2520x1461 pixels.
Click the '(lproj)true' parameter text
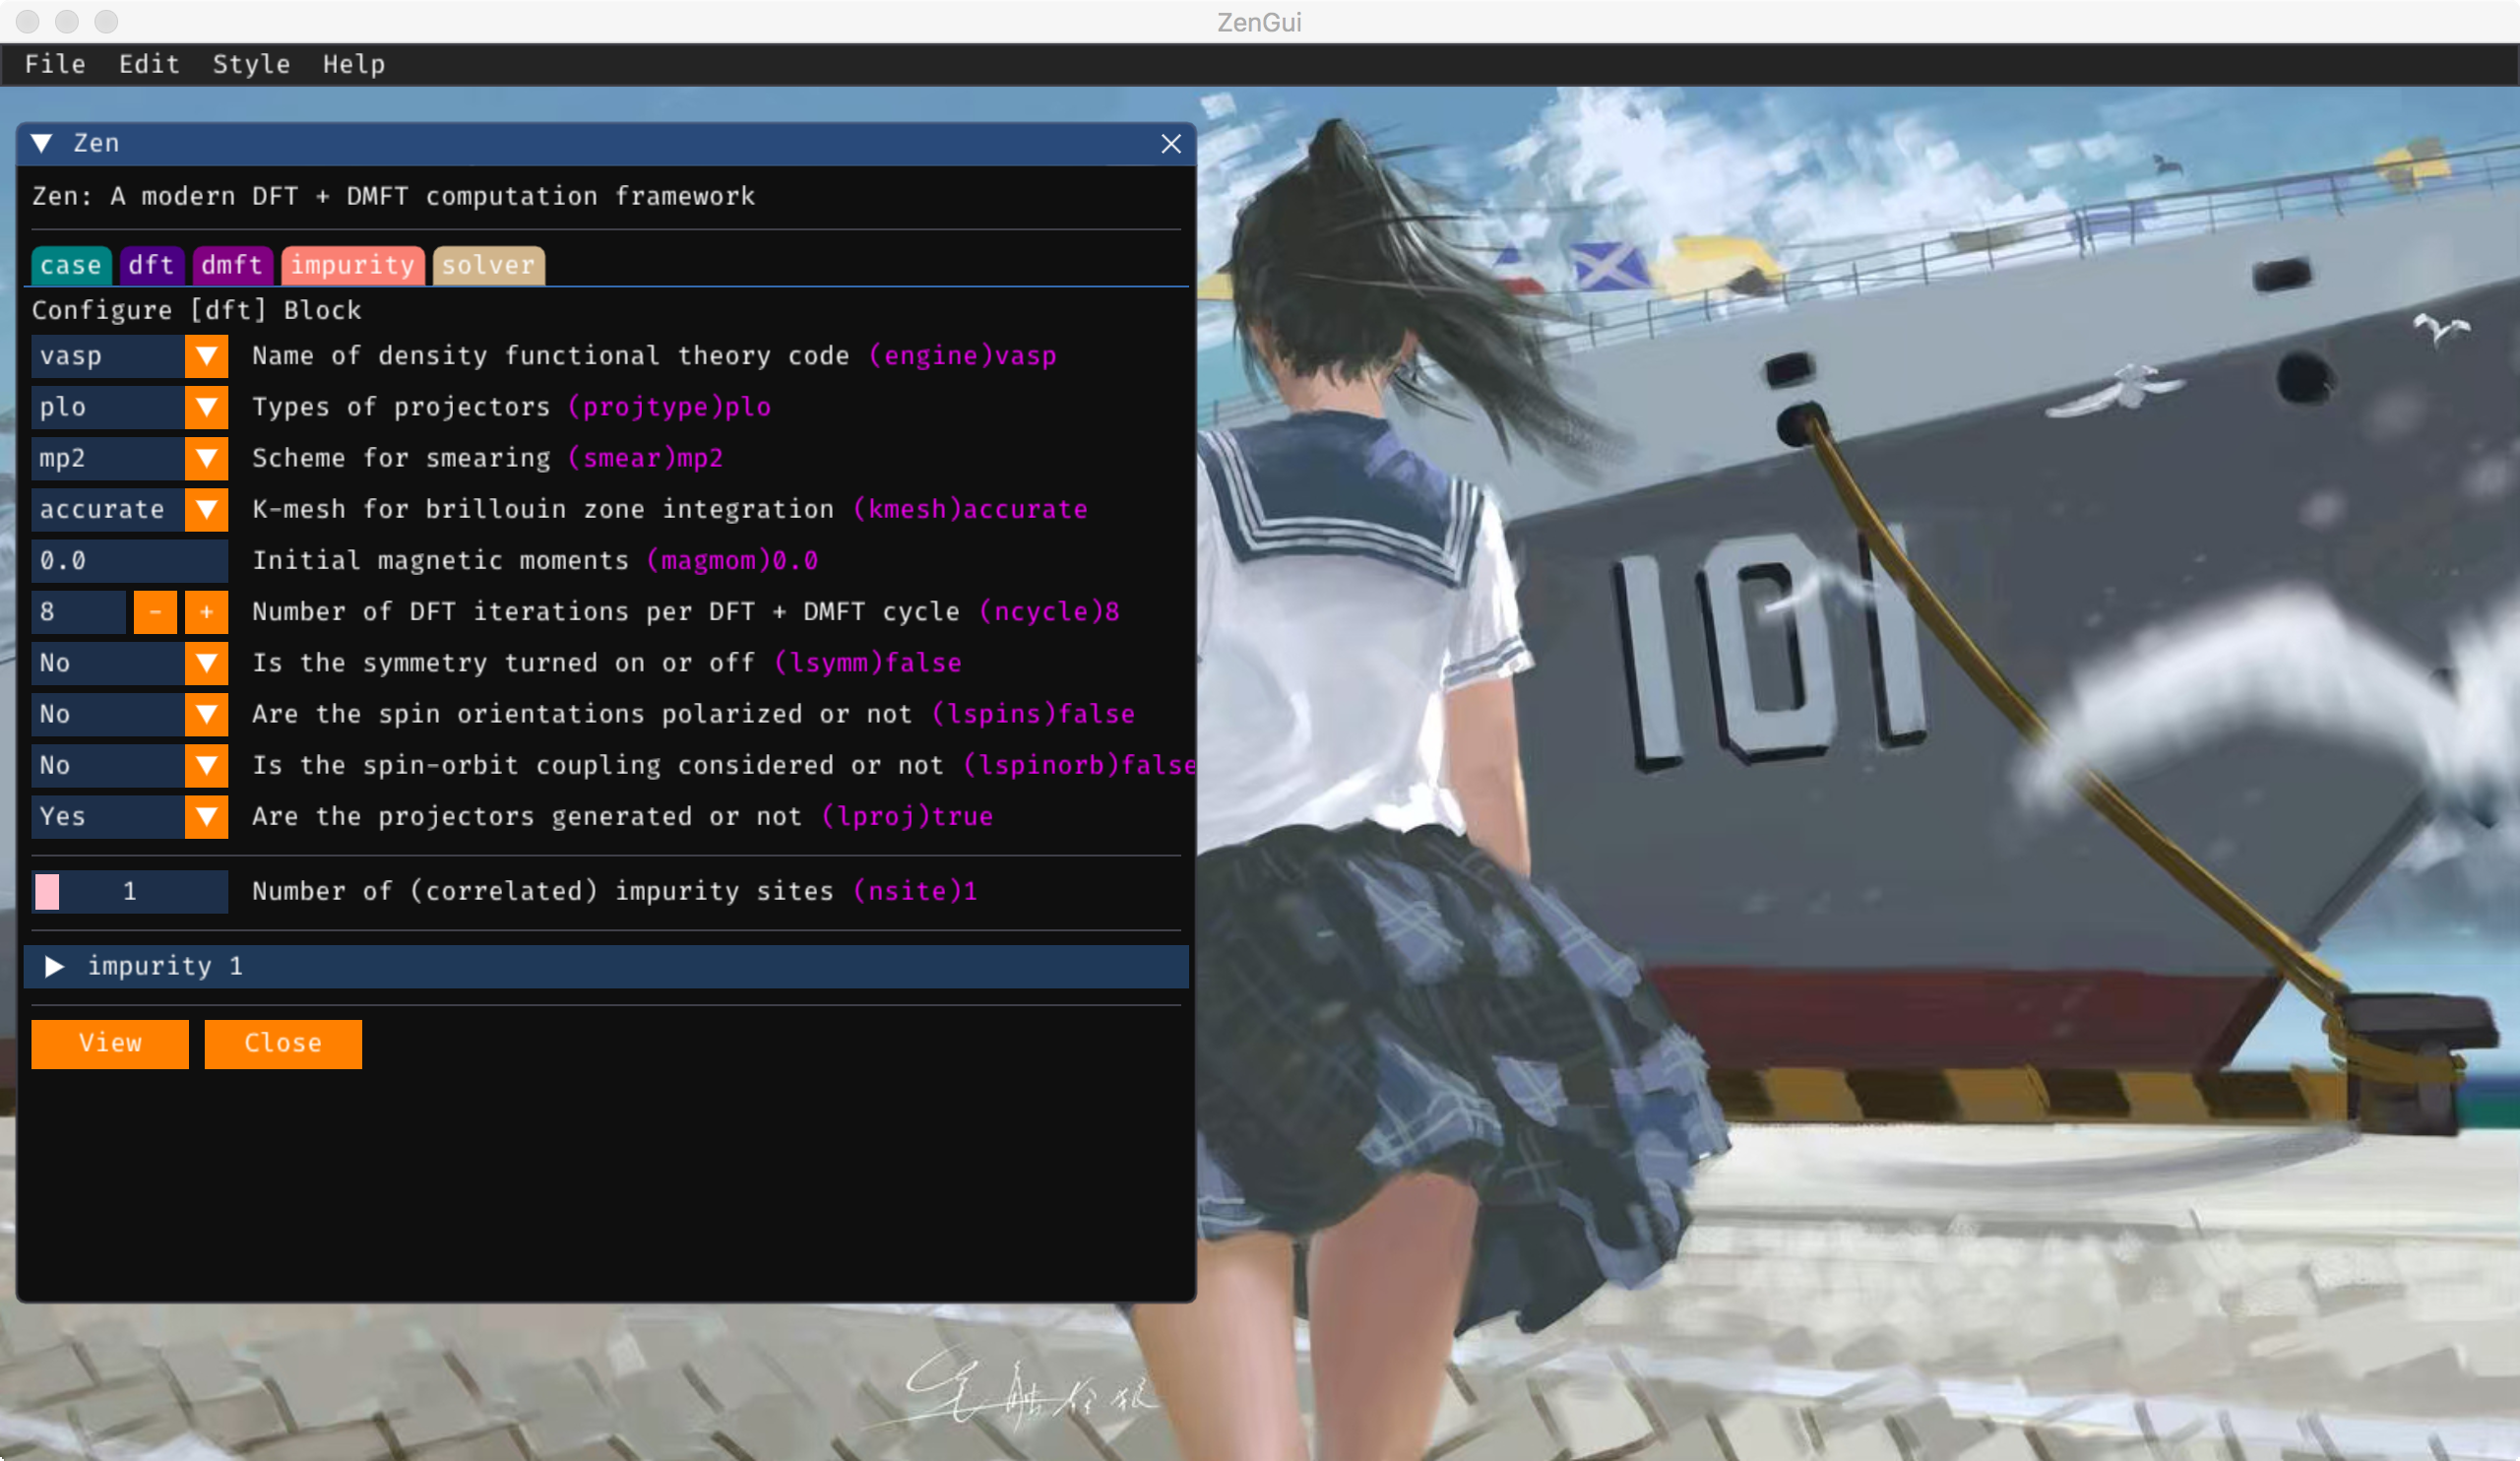tap(907, 816)
